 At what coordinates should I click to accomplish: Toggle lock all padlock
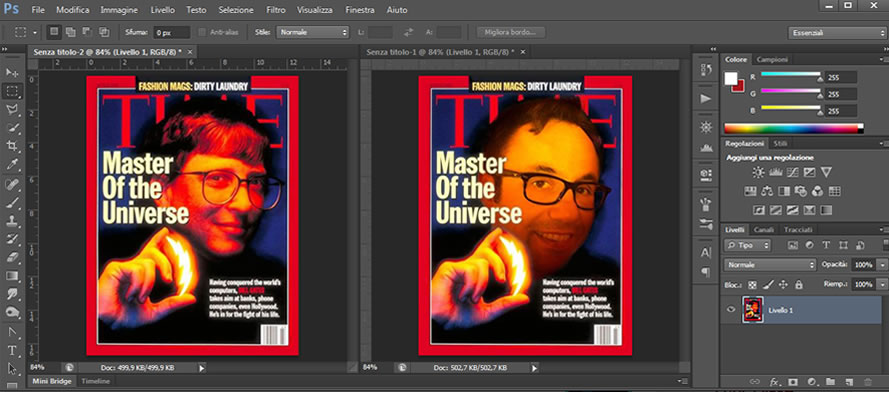798,284
